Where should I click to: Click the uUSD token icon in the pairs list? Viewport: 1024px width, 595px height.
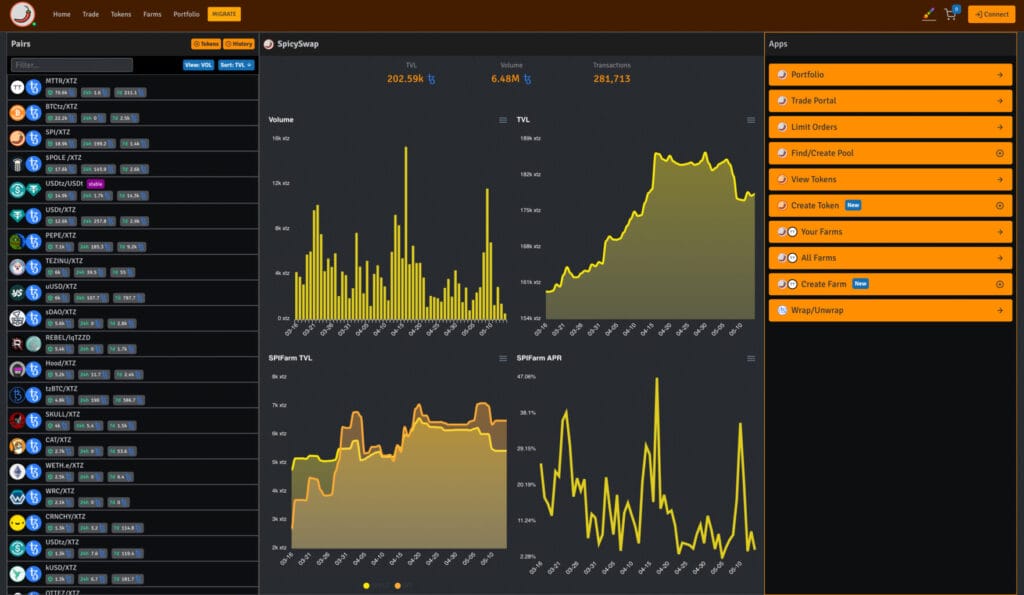tap(17, 292)
